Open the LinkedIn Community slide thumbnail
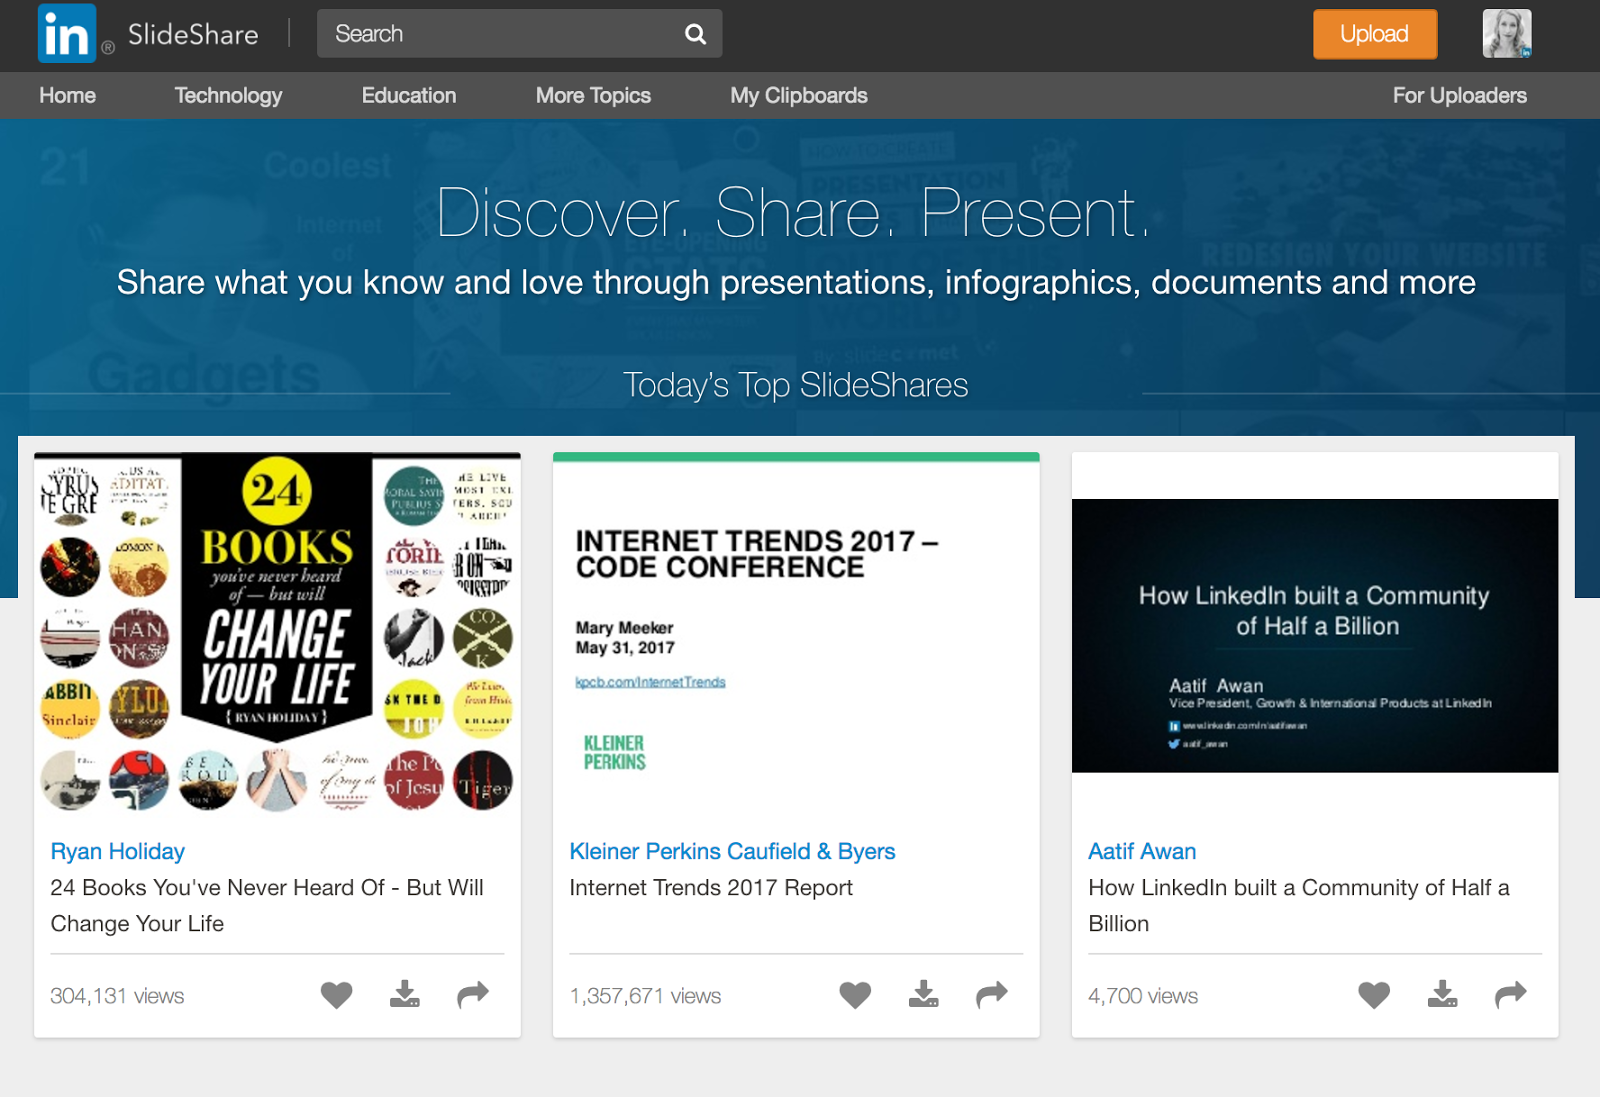This screenshot has height=1097, width=1600. 1315,636
